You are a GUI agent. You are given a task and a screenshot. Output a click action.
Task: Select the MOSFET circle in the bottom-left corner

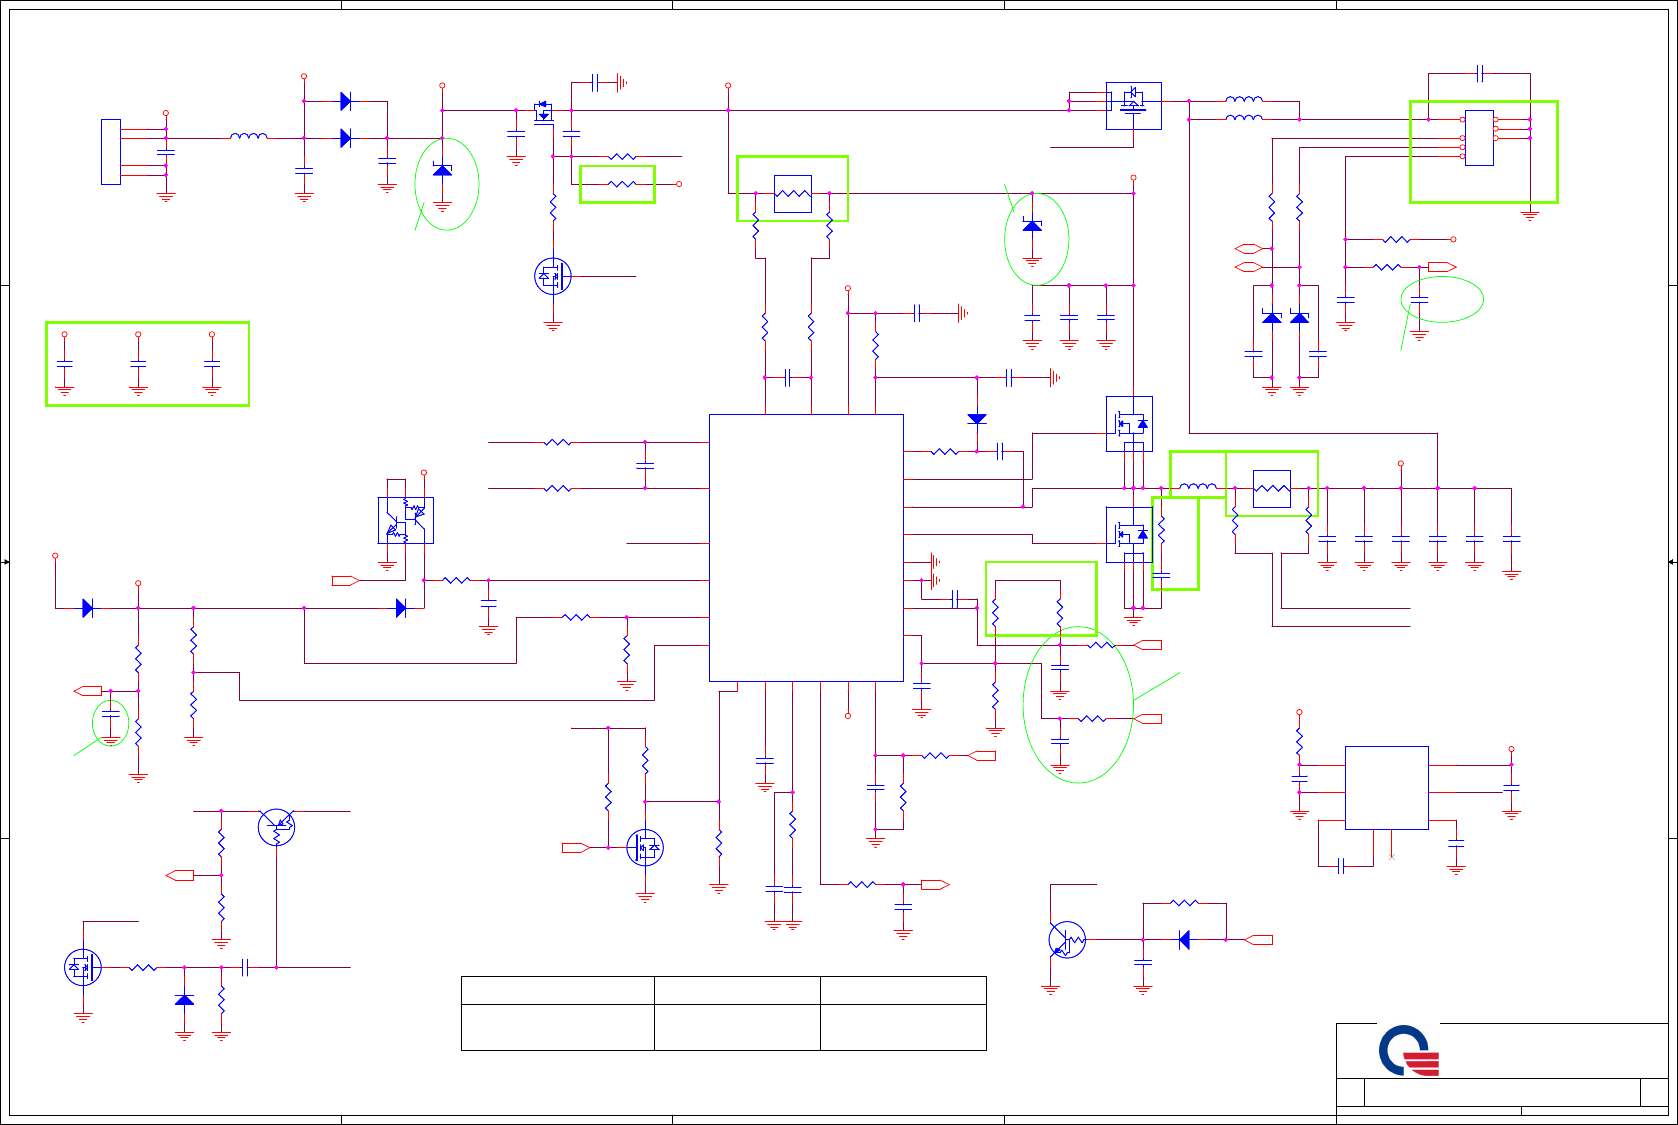click(83, 967)
